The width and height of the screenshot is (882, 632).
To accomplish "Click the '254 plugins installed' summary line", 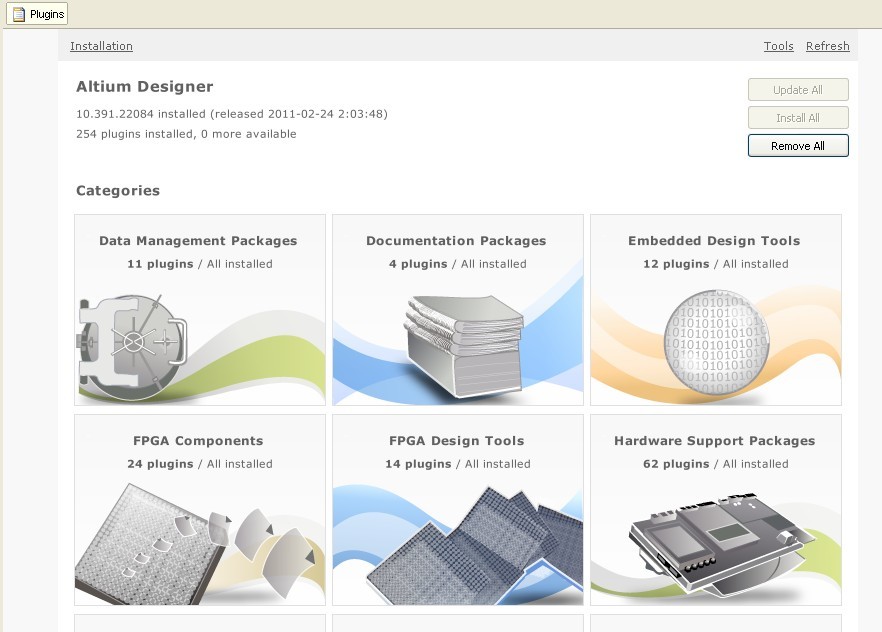I will tap(186, 134).
